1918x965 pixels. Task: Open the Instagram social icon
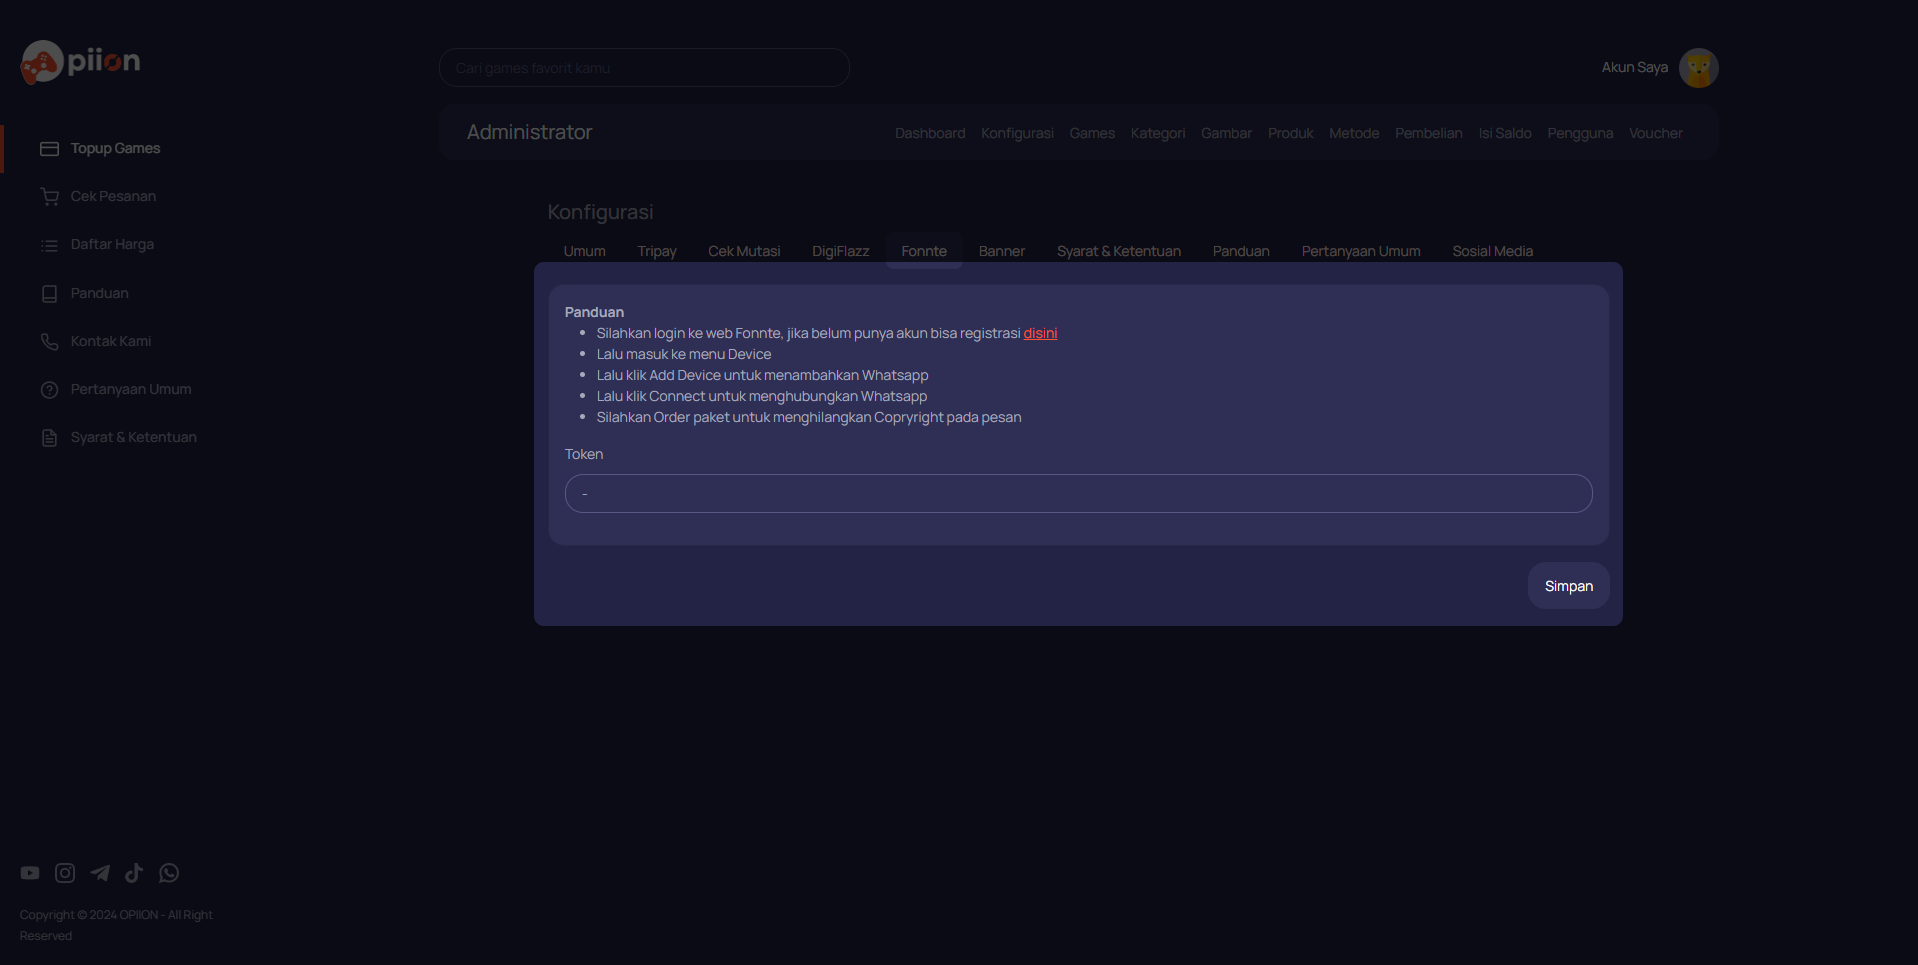point(65,873)
